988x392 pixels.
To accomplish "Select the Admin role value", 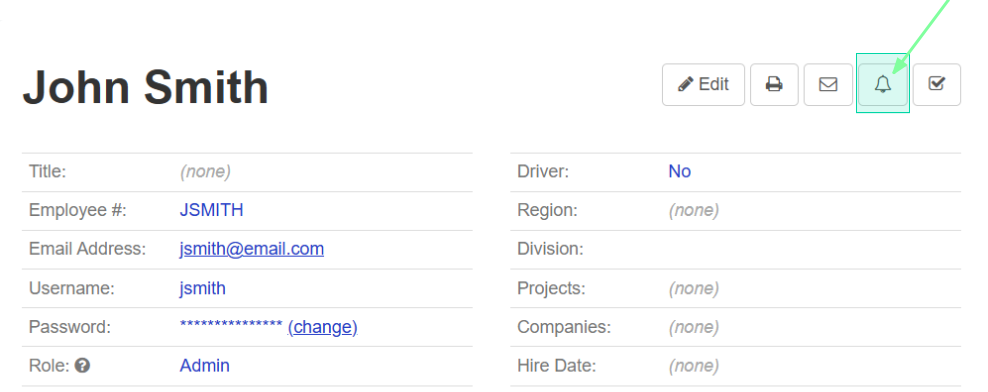I will pos(205,366).
